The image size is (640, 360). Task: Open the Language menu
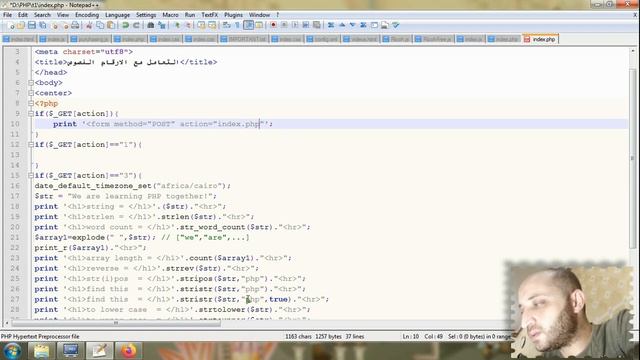pos(117,15)
